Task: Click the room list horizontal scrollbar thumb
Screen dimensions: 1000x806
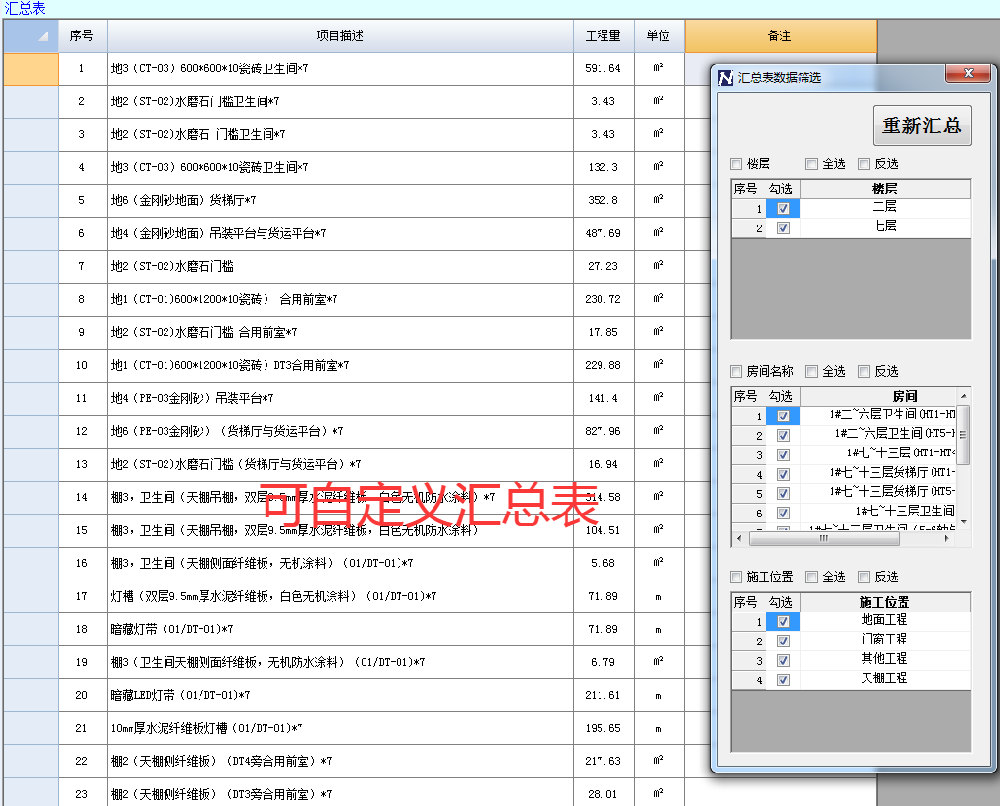Action: pos(824,539)
